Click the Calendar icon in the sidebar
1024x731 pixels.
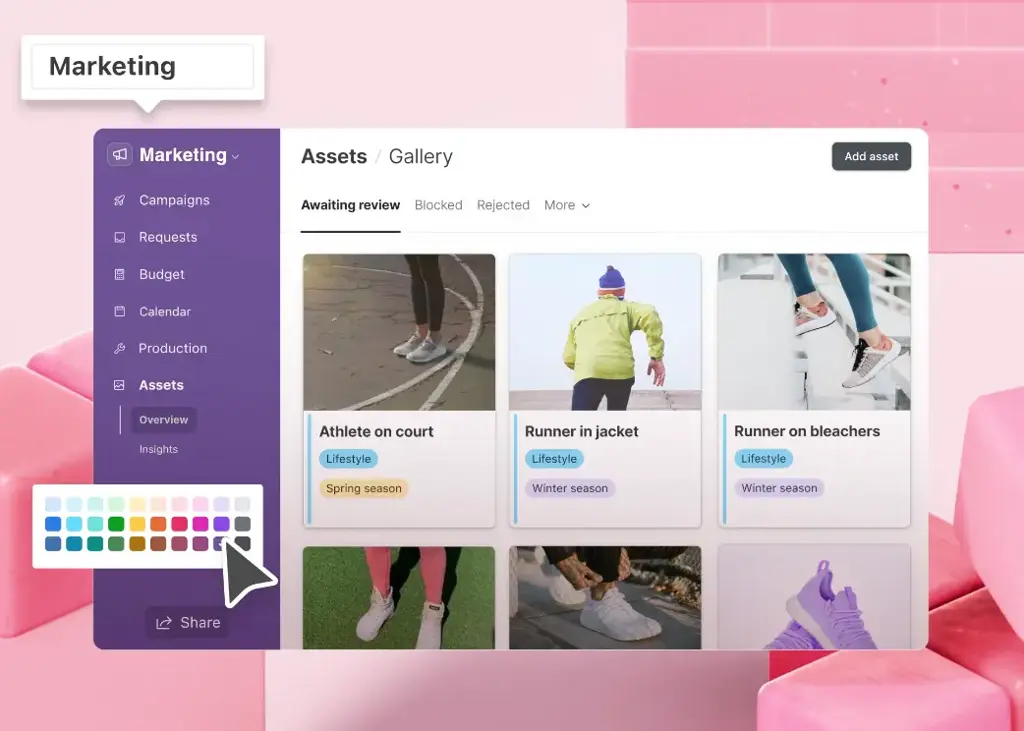pos(119,311)
